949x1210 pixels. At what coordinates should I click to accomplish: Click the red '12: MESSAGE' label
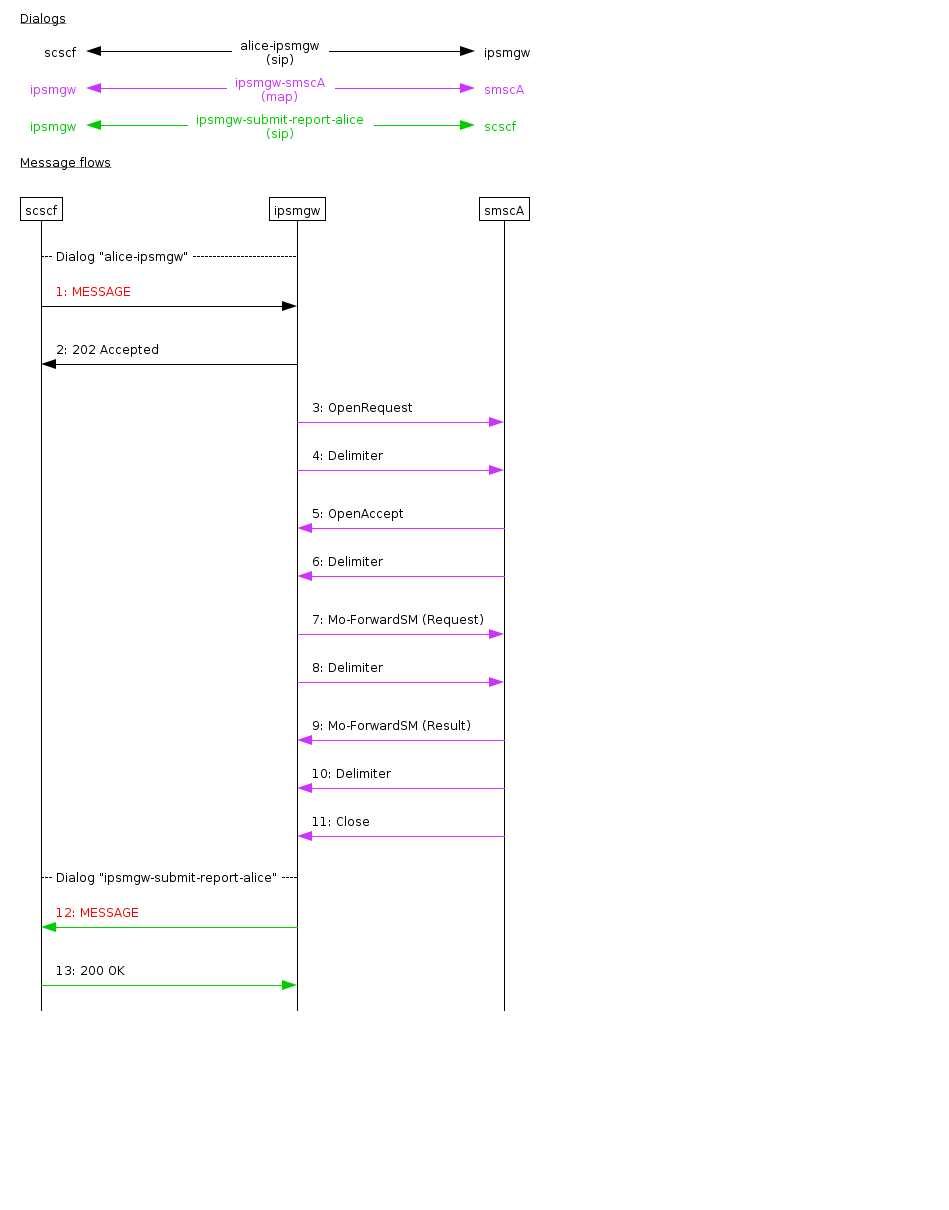point(97,913)
